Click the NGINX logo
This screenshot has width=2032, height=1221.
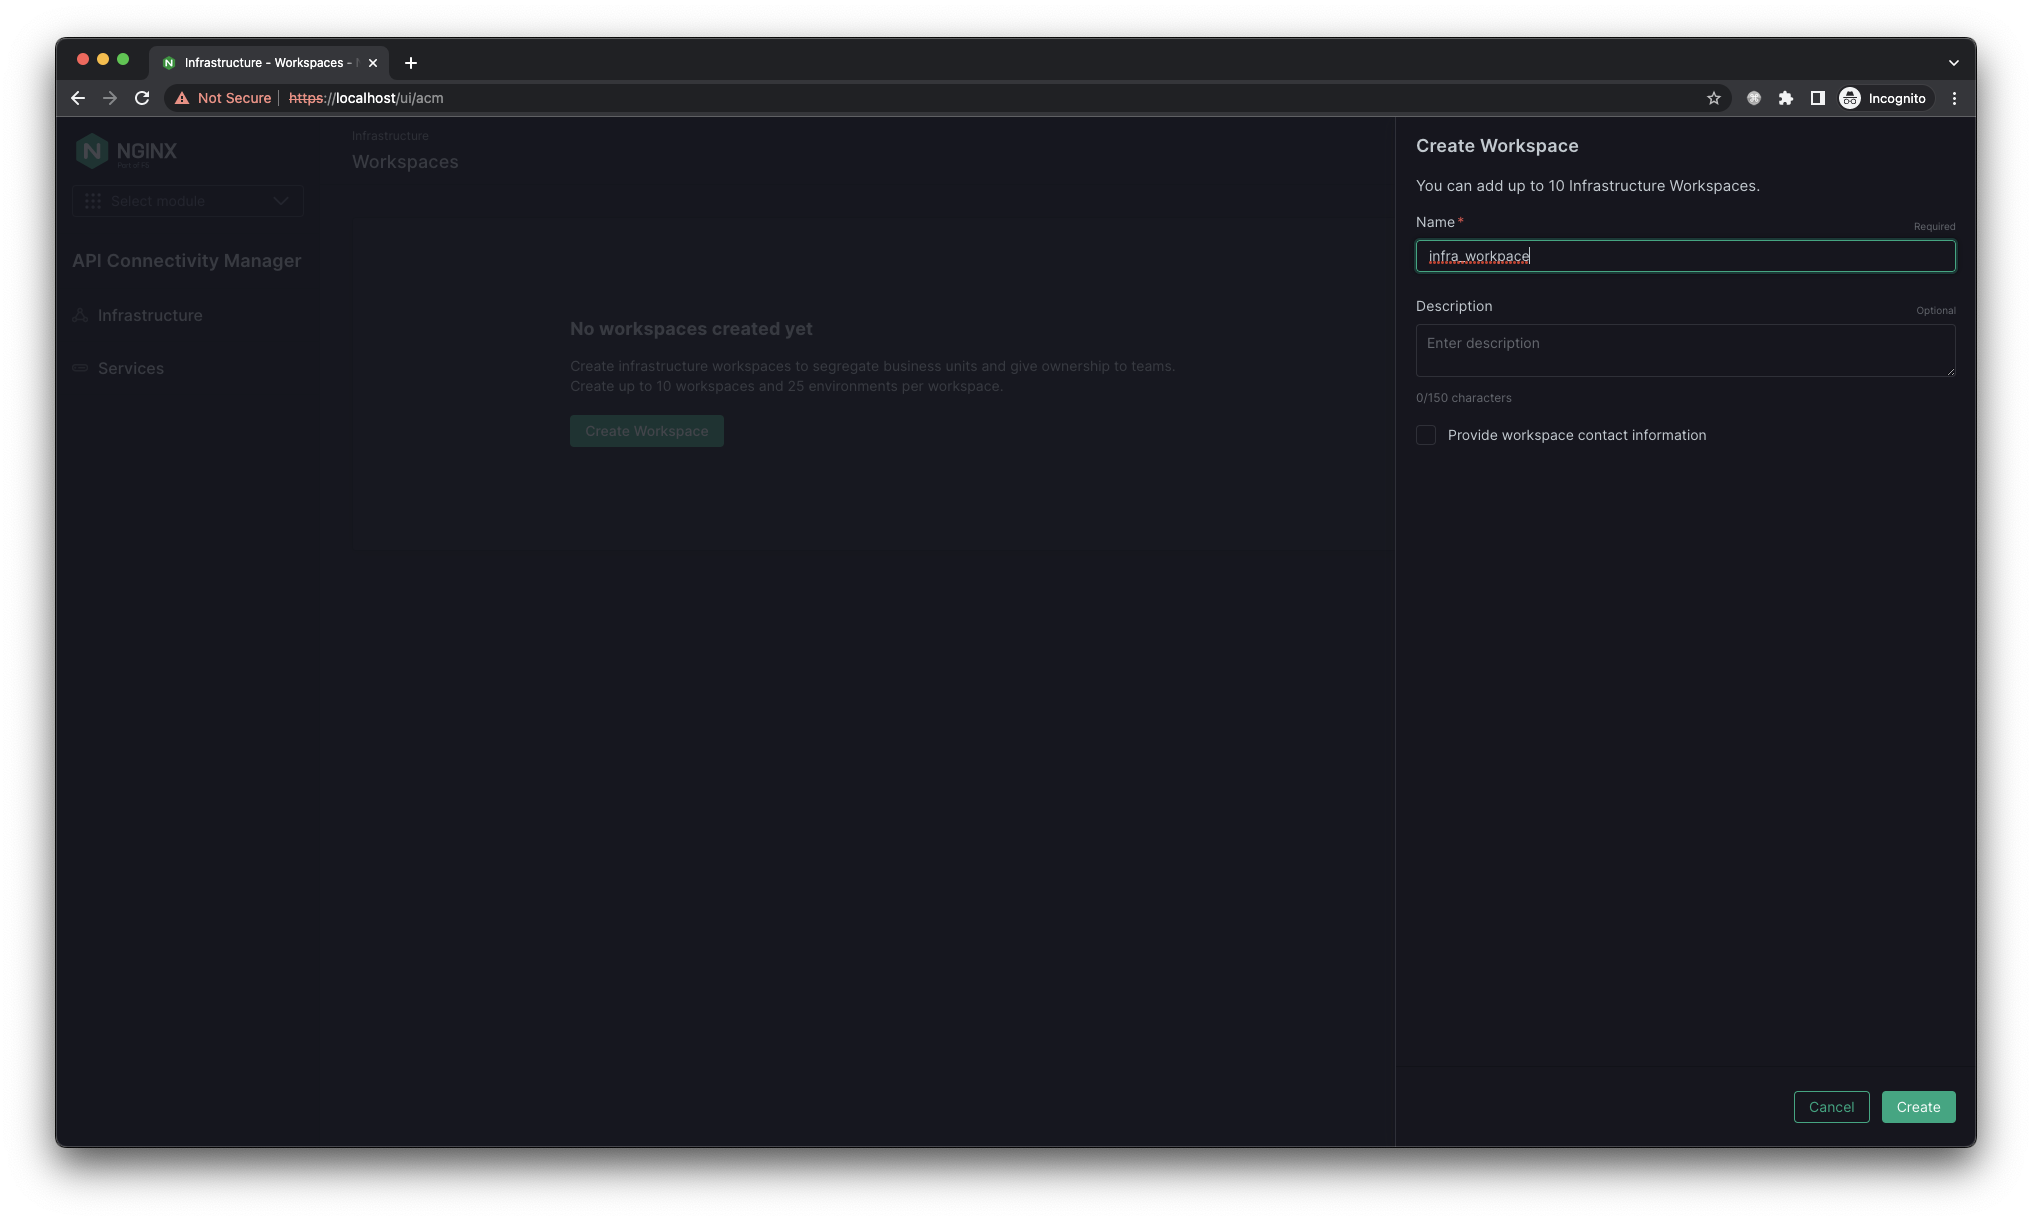click(x=127, y=151)
